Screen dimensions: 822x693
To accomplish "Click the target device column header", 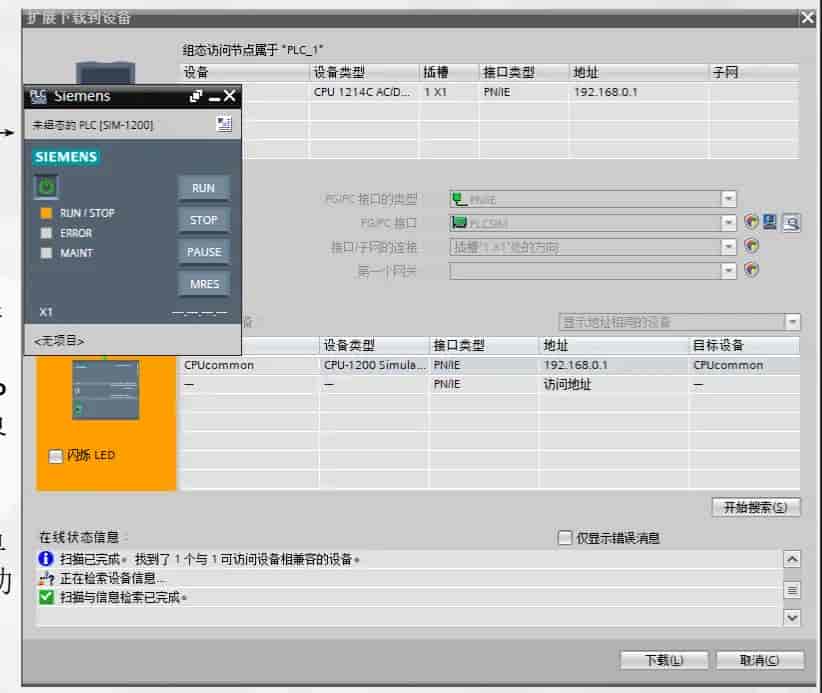I will [x=744, y=345].
